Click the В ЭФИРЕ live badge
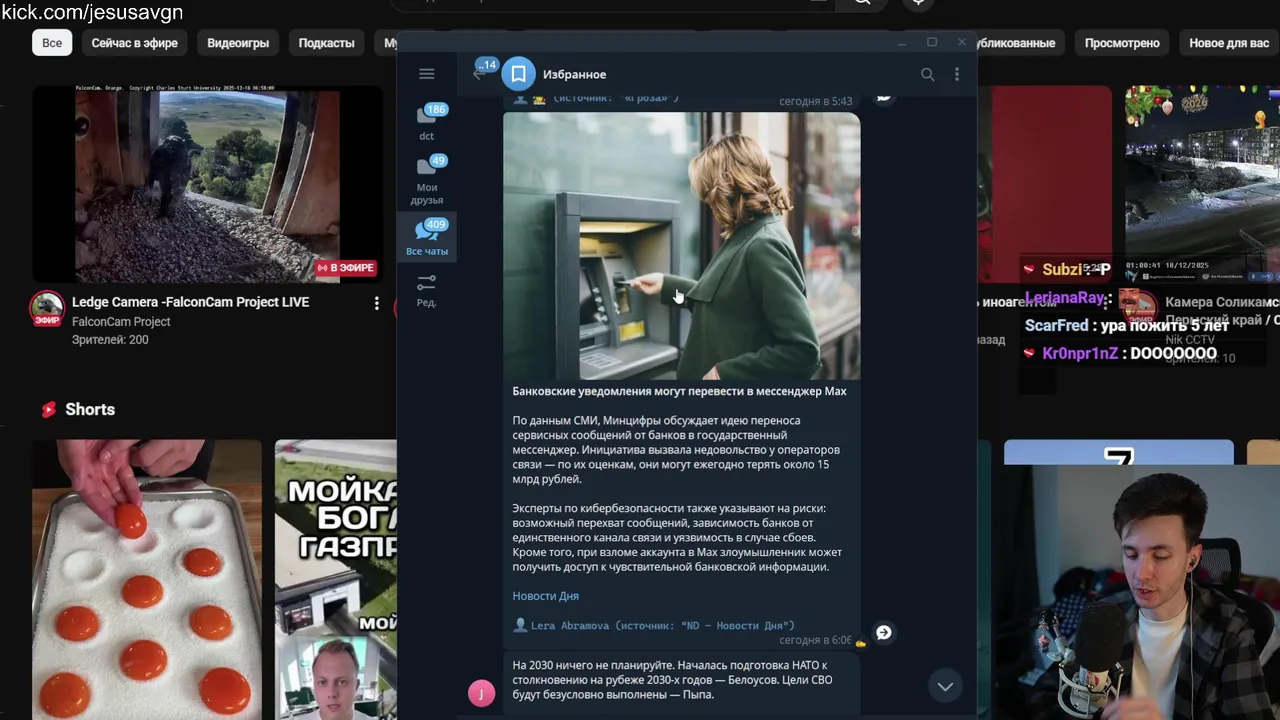Image resolution: width=1280 pixels, height=720 pixels. coord(346,268)
